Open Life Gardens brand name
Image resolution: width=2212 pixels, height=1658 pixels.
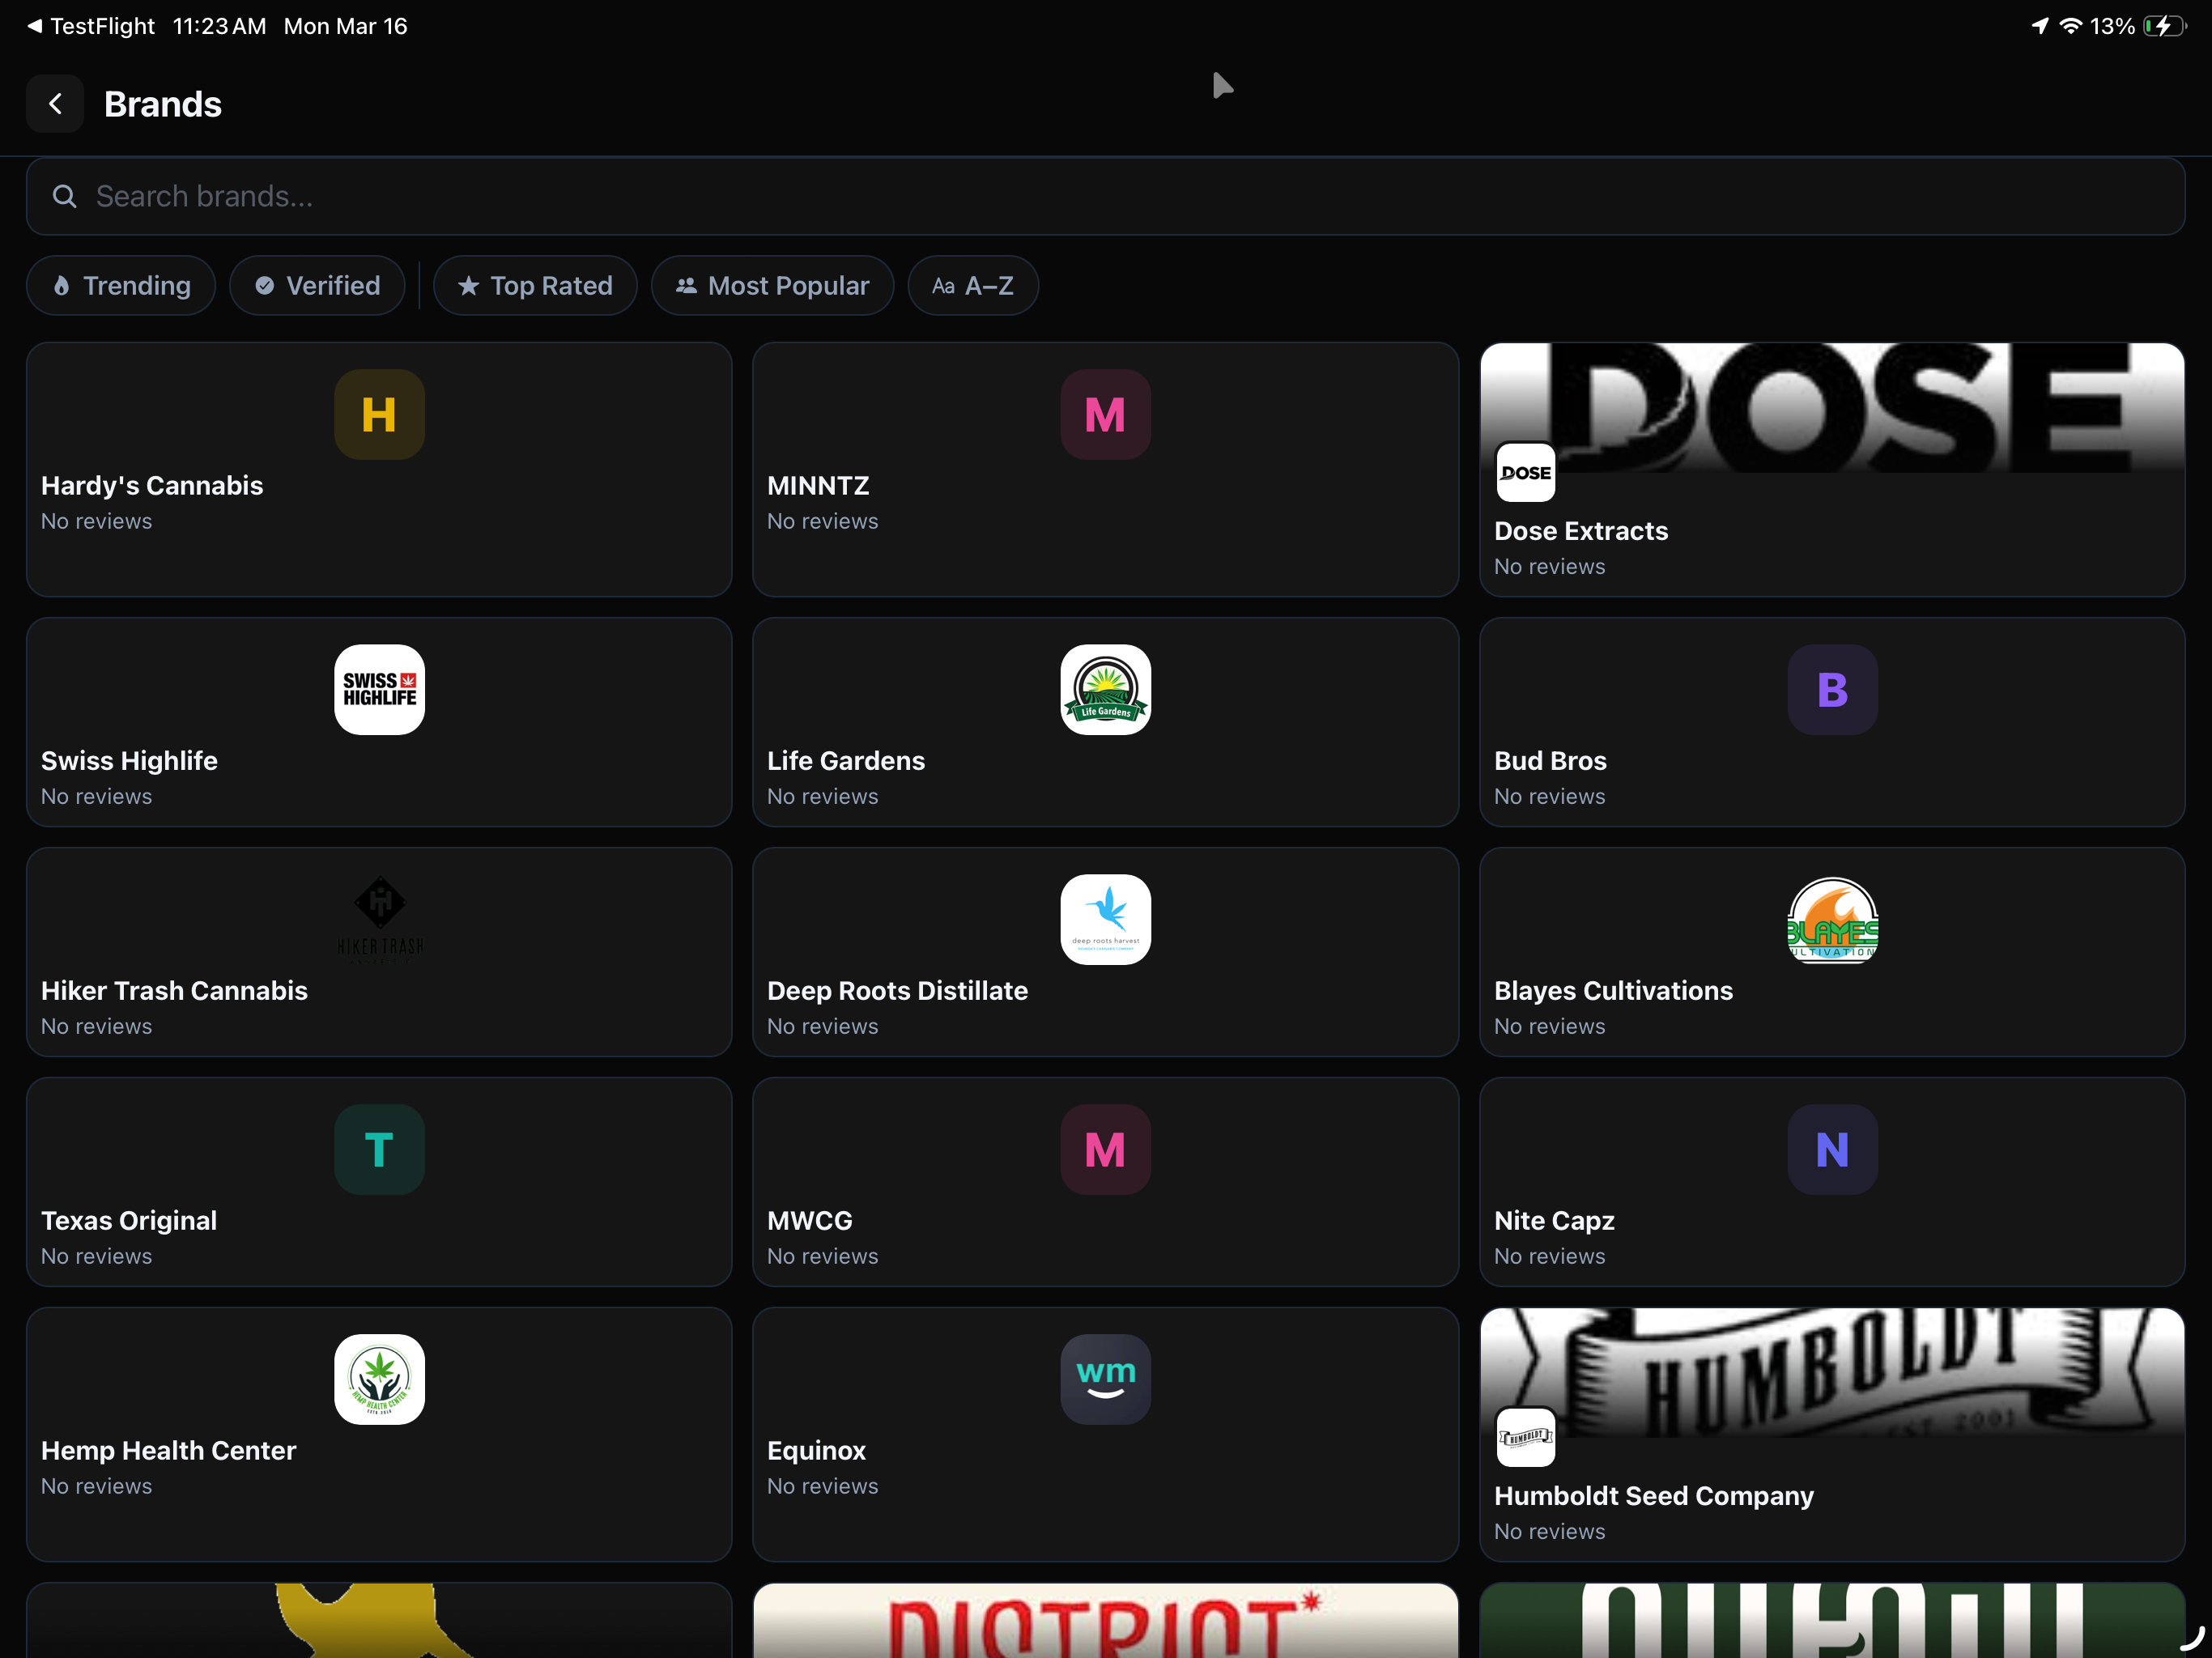846,761
